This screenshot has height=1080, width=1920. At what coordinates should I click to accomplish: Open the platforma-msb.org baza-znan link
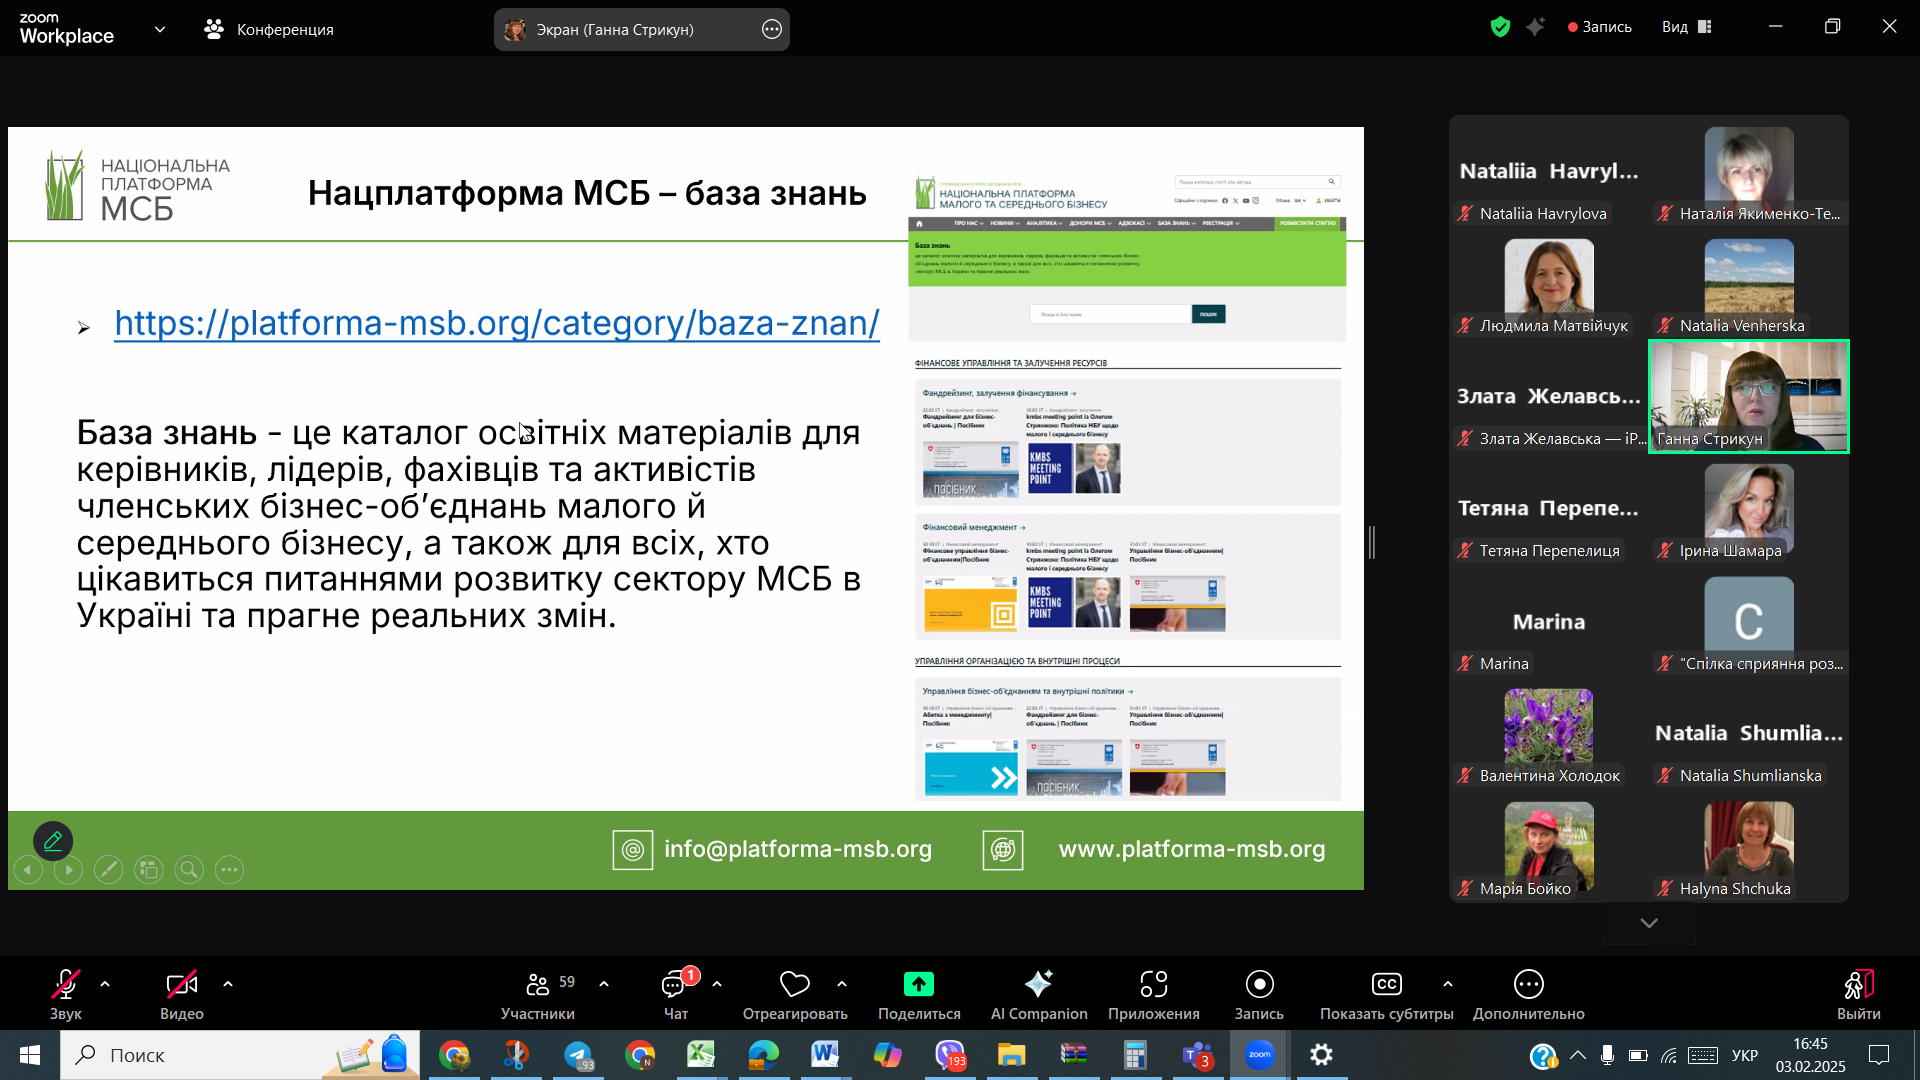pos(497,323)
